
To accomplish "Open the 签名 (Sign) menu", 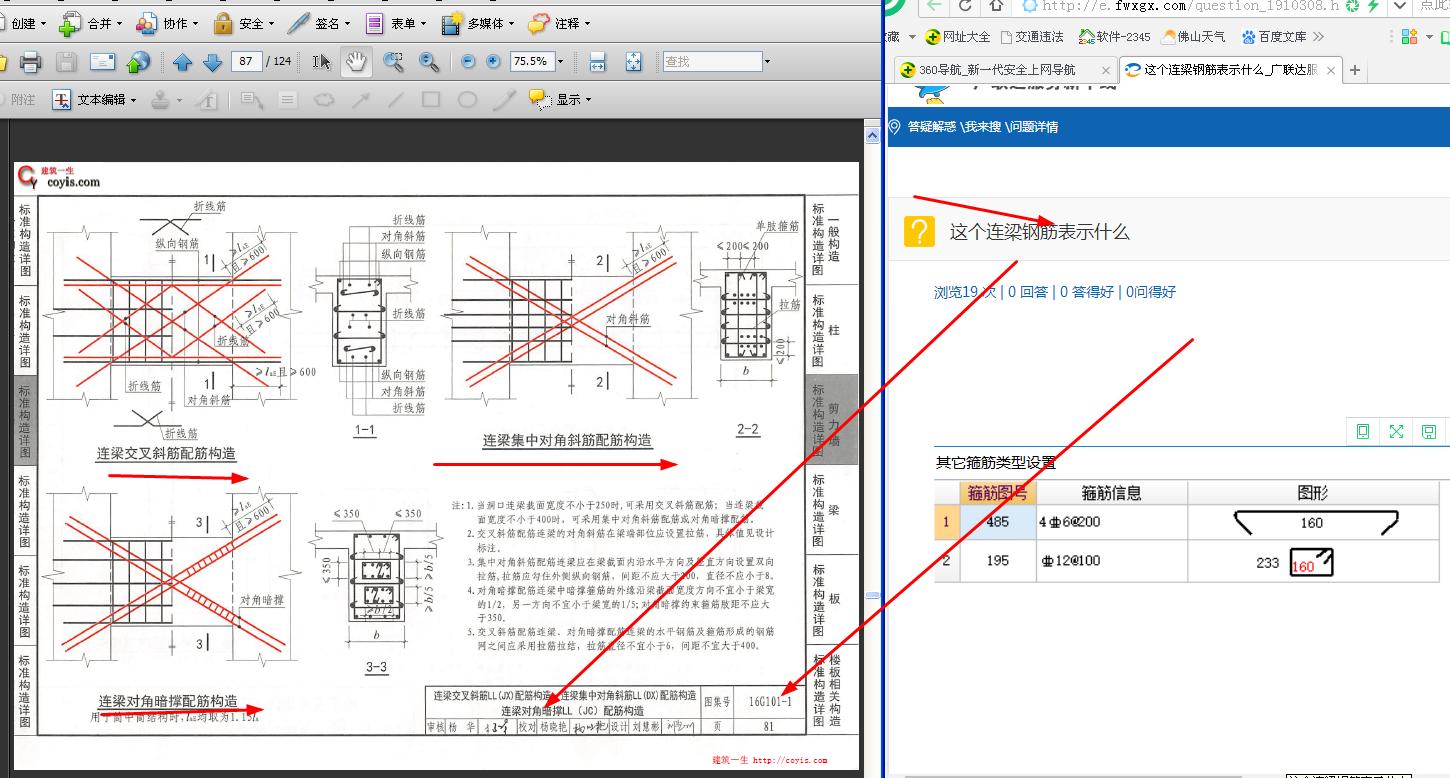I will [319, 23].
